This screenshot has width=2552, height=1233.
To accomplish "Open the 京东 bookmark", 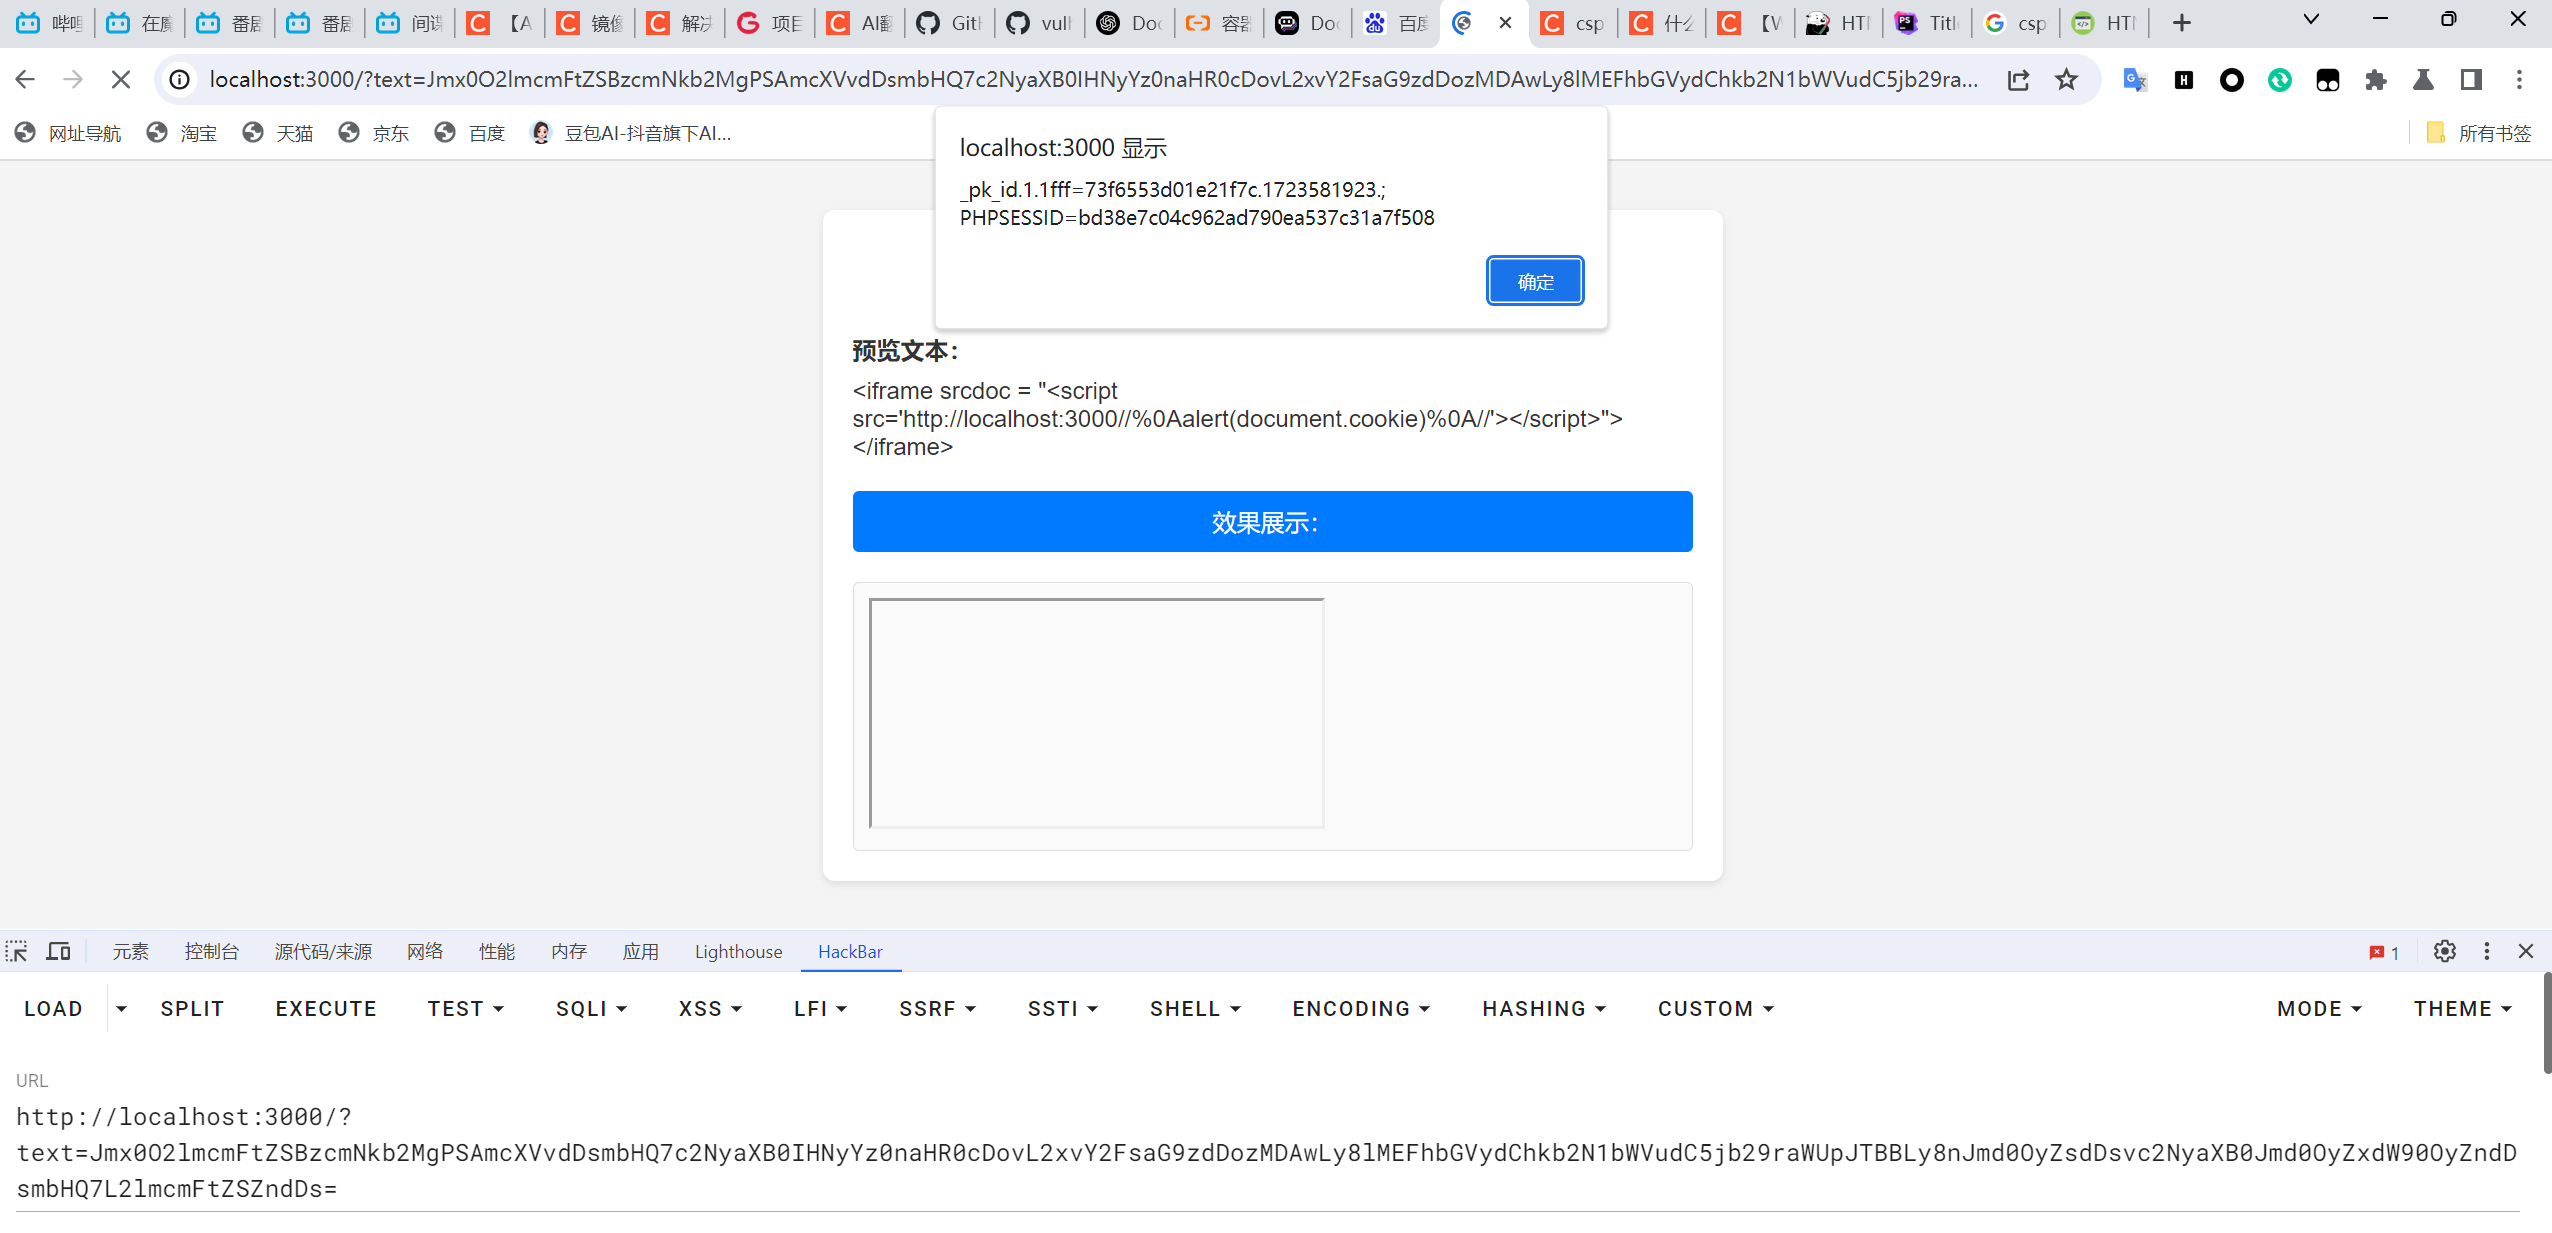I will pyautogui.click(x=374, y=133).
